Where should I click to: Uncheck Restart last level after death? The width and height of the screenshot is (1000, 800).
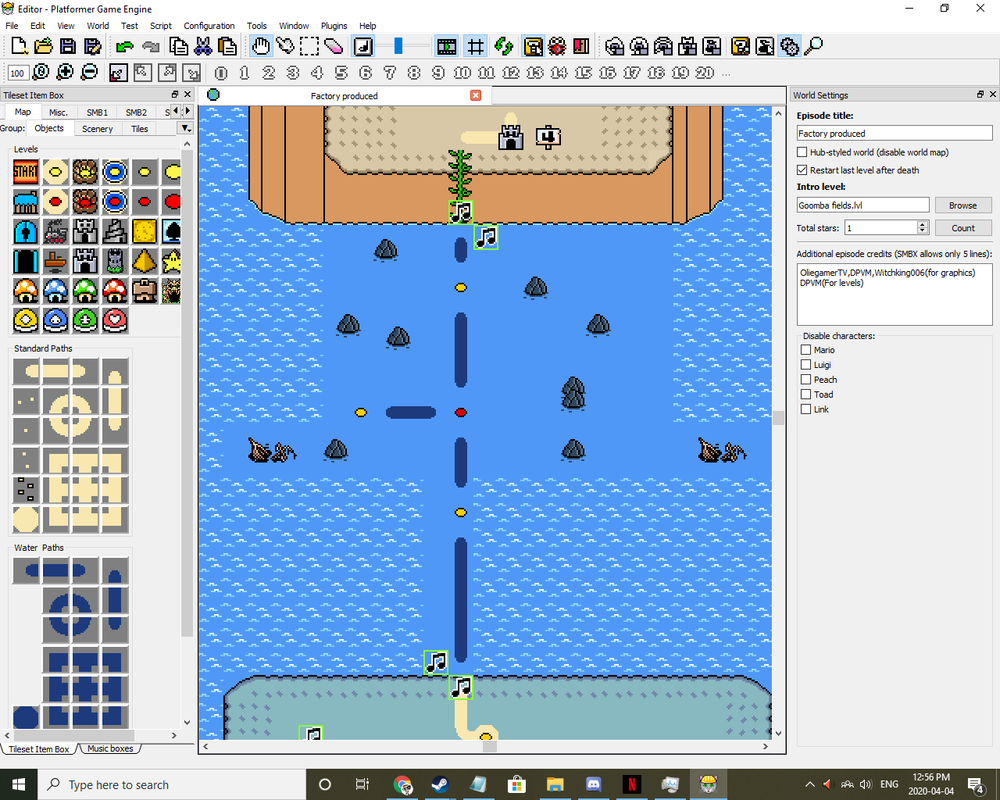click(802, 170)
